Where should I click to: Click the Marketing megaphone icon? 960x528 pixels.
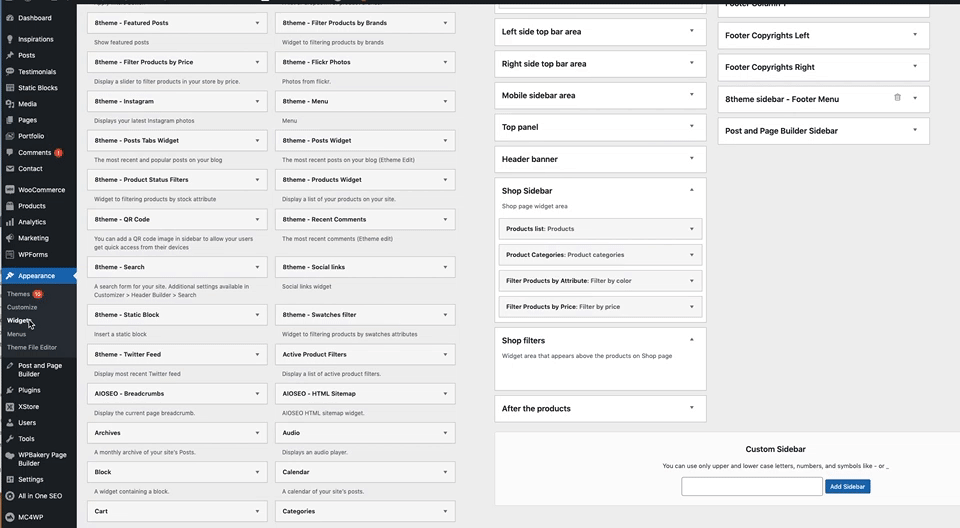pos(10,238)
